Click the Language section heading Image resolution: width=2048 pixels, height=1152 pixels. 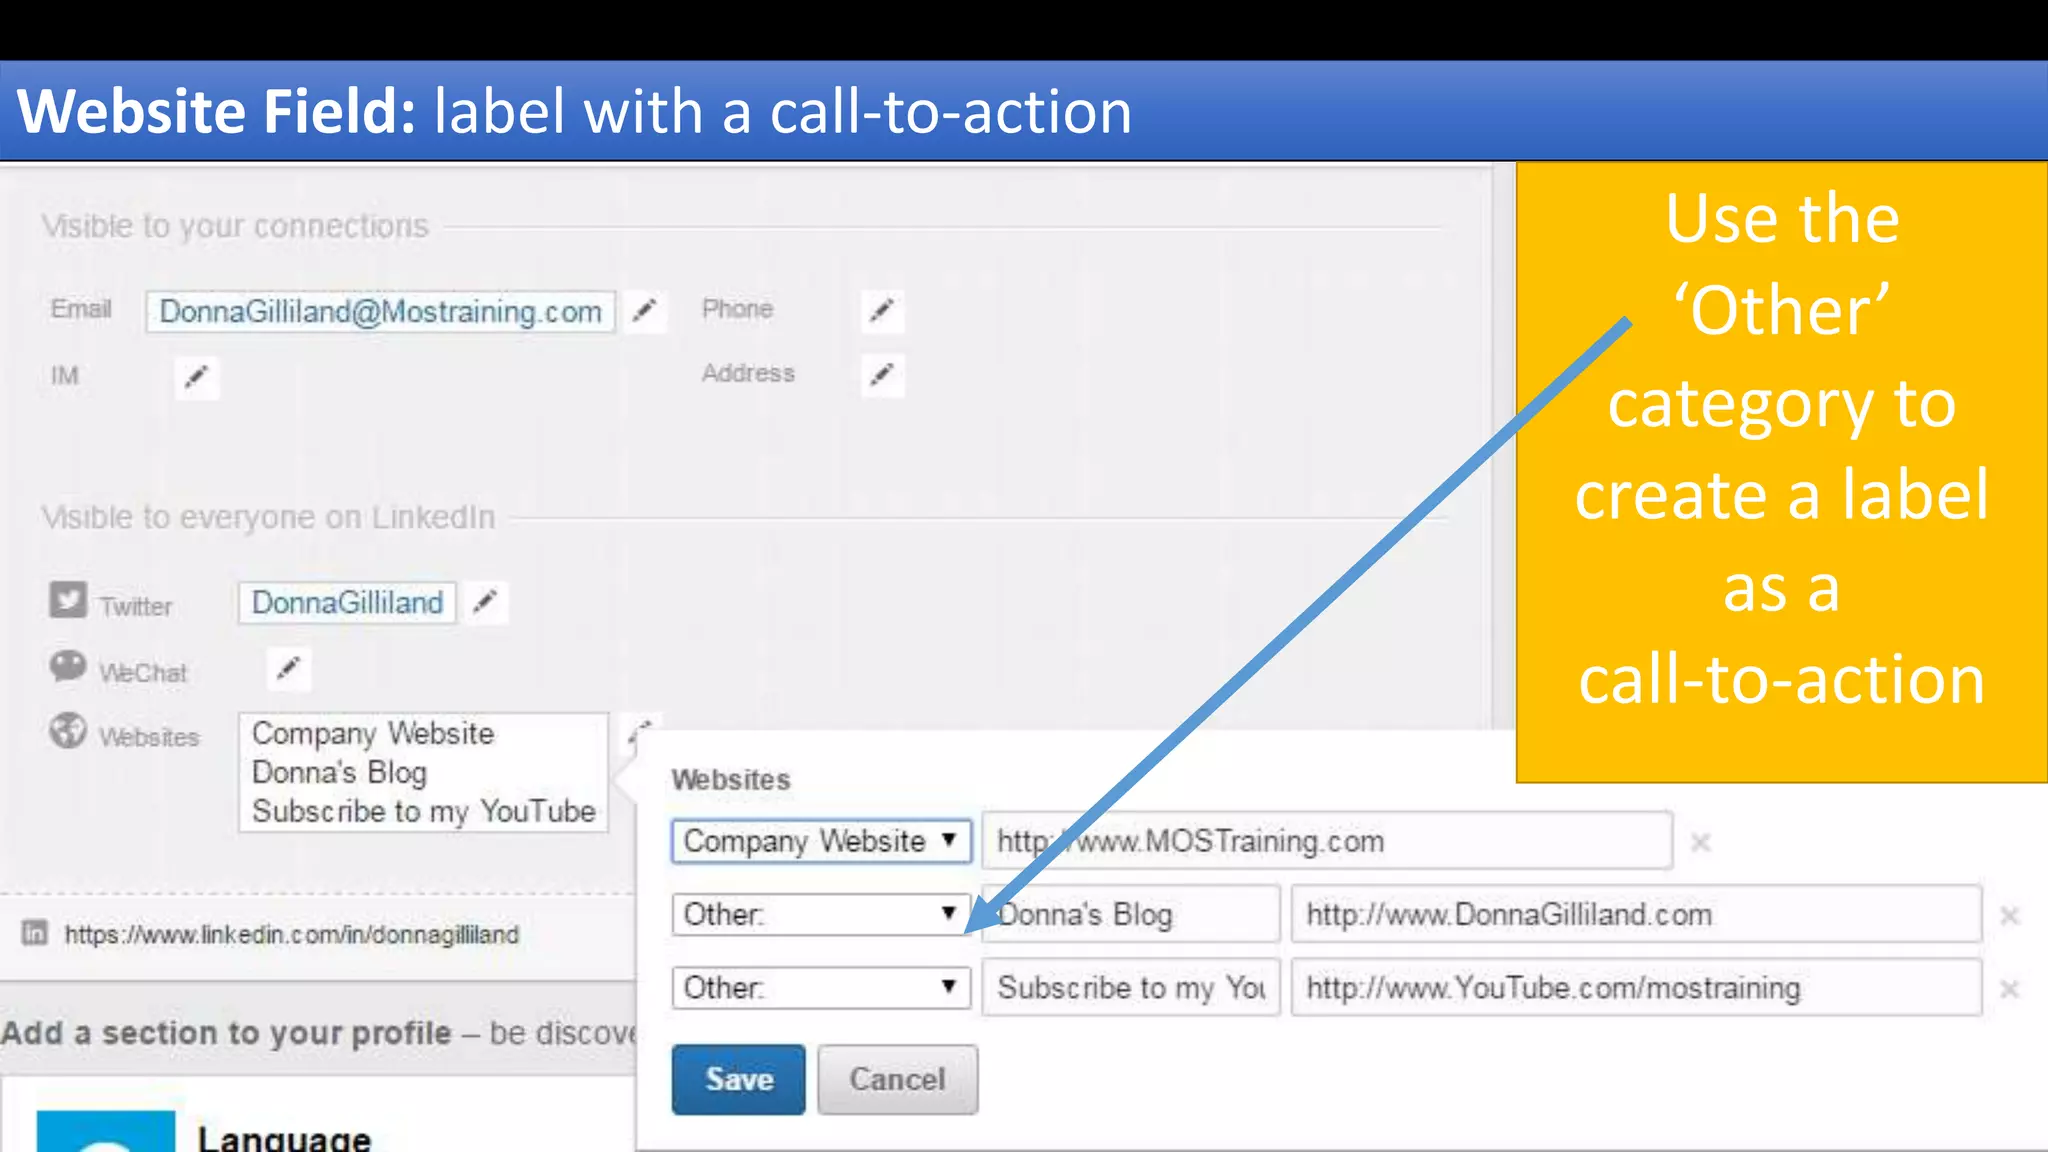pyautogui.click(x=284, y=1138)
